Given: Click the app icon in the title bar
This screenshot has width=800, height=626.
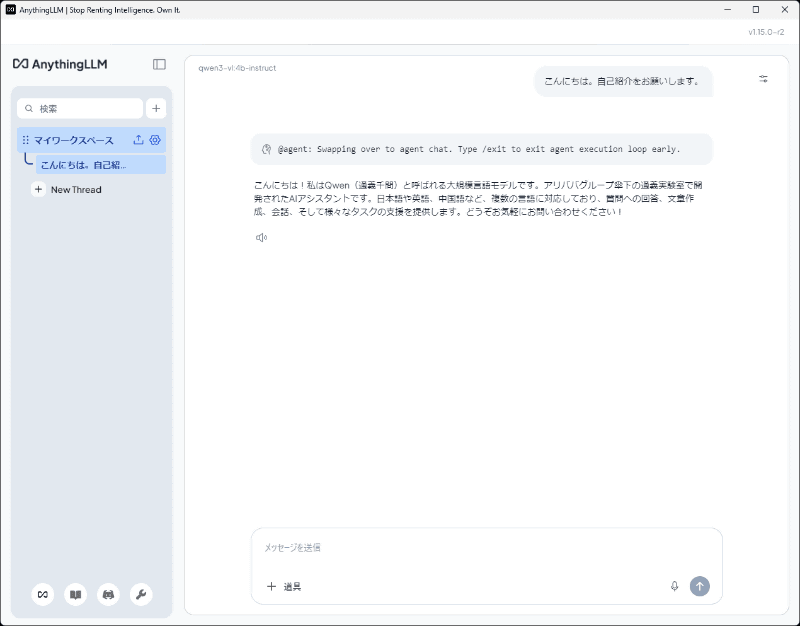Looking at the screenshot, I should pos(11,10).
